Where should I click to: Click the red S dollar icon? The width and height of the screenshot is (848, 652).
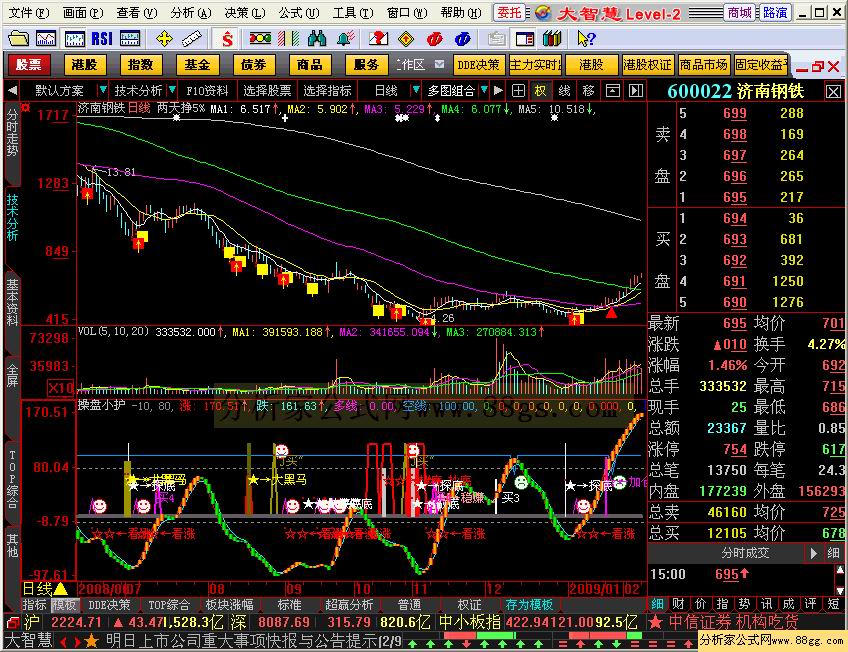pyautogui.click(x=228, y=38)
